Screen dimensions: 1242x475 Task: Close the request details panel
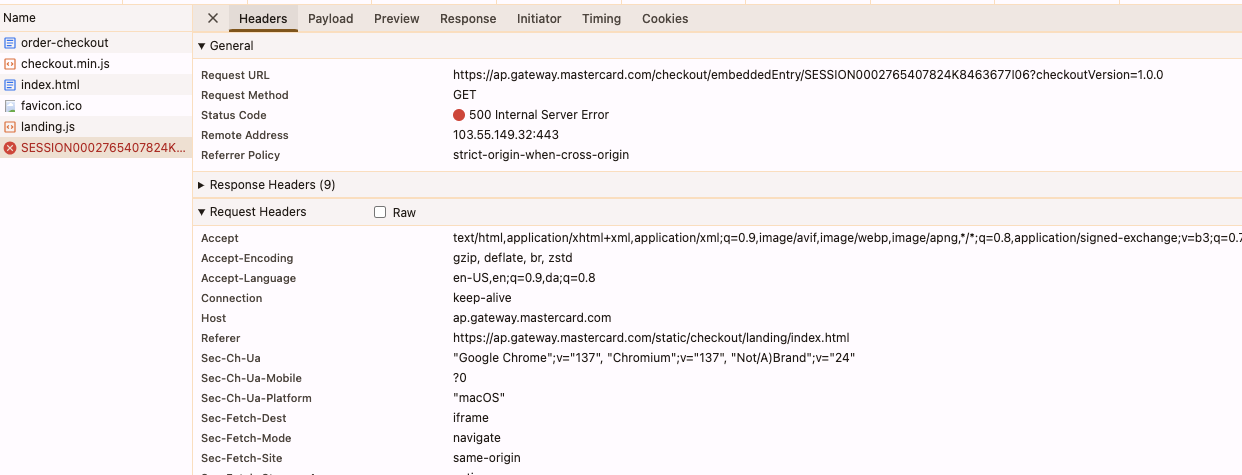212,18
